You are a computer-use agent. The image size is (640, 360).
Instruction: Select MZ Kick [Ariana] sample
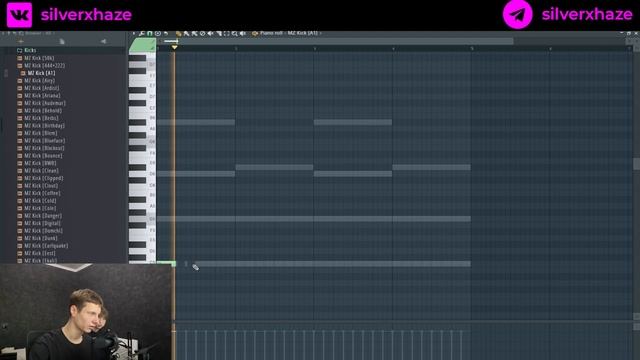[38, 96]
